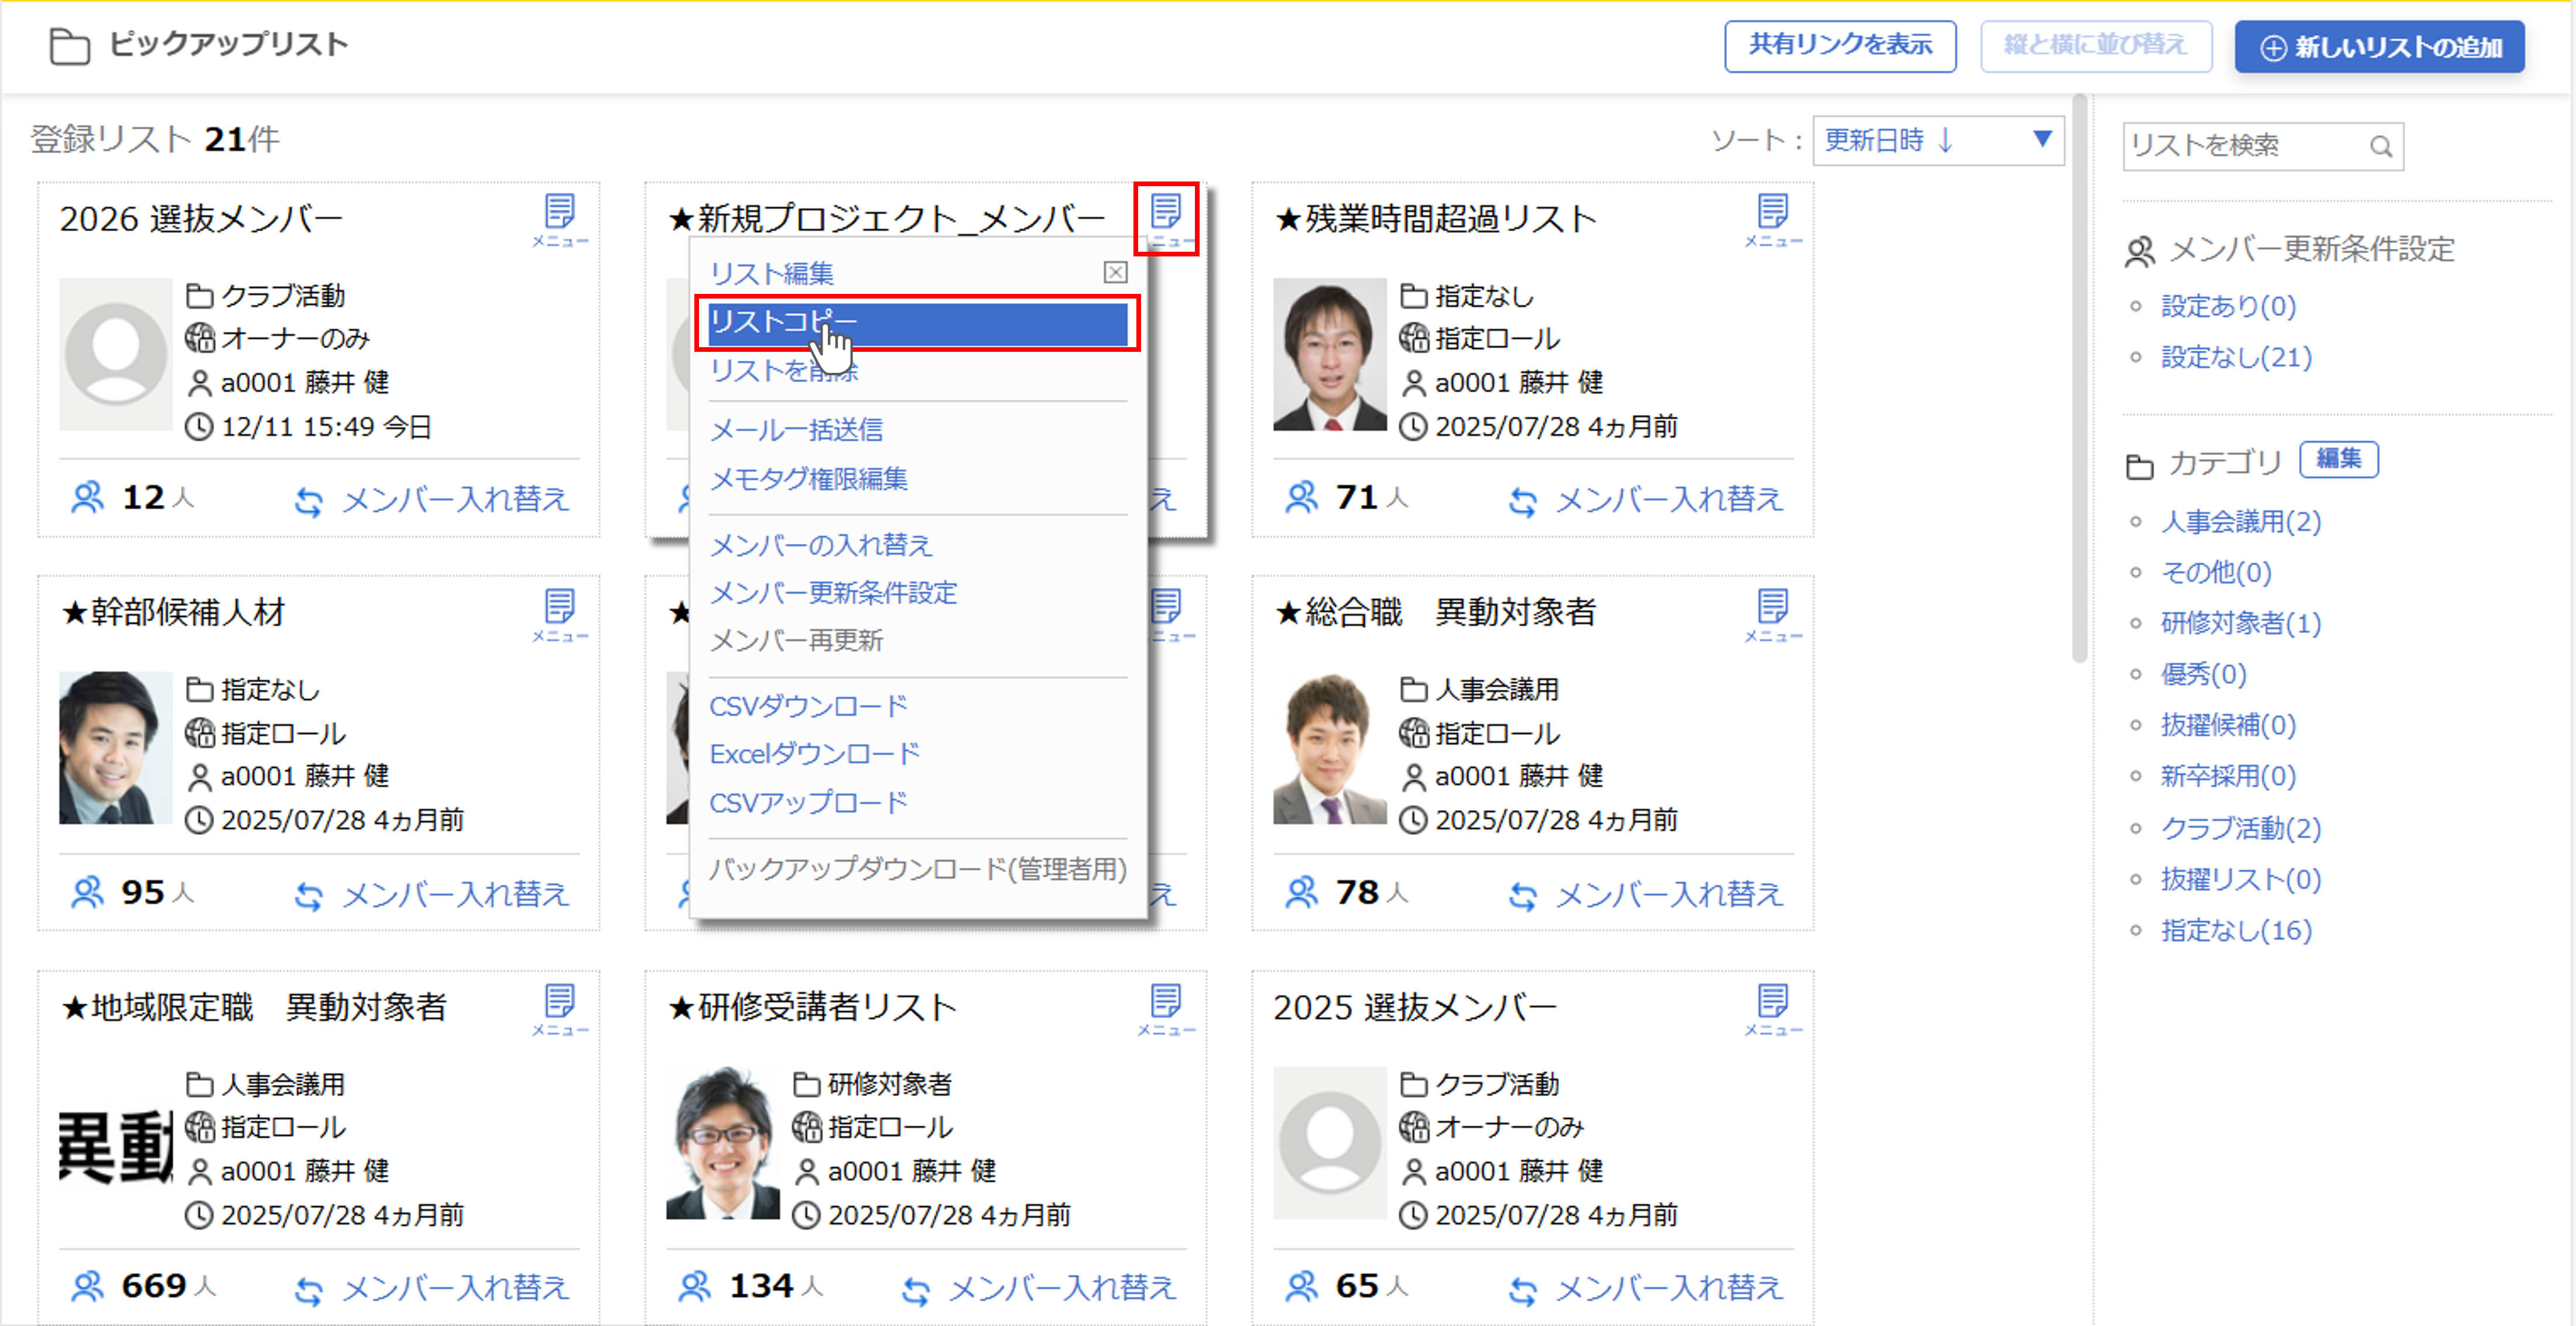Click the vertical scrollbar of the list area
The width and height of the screenshot is (2576, 1326).
[x=2079, y=380]
